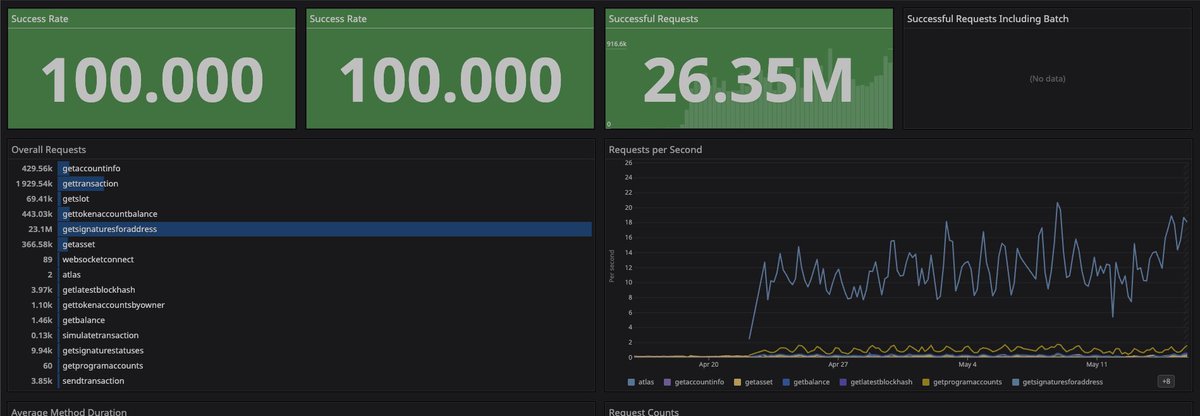Select the websocketconnect row label
The image size is (1200, 416).
pos(98,260)
